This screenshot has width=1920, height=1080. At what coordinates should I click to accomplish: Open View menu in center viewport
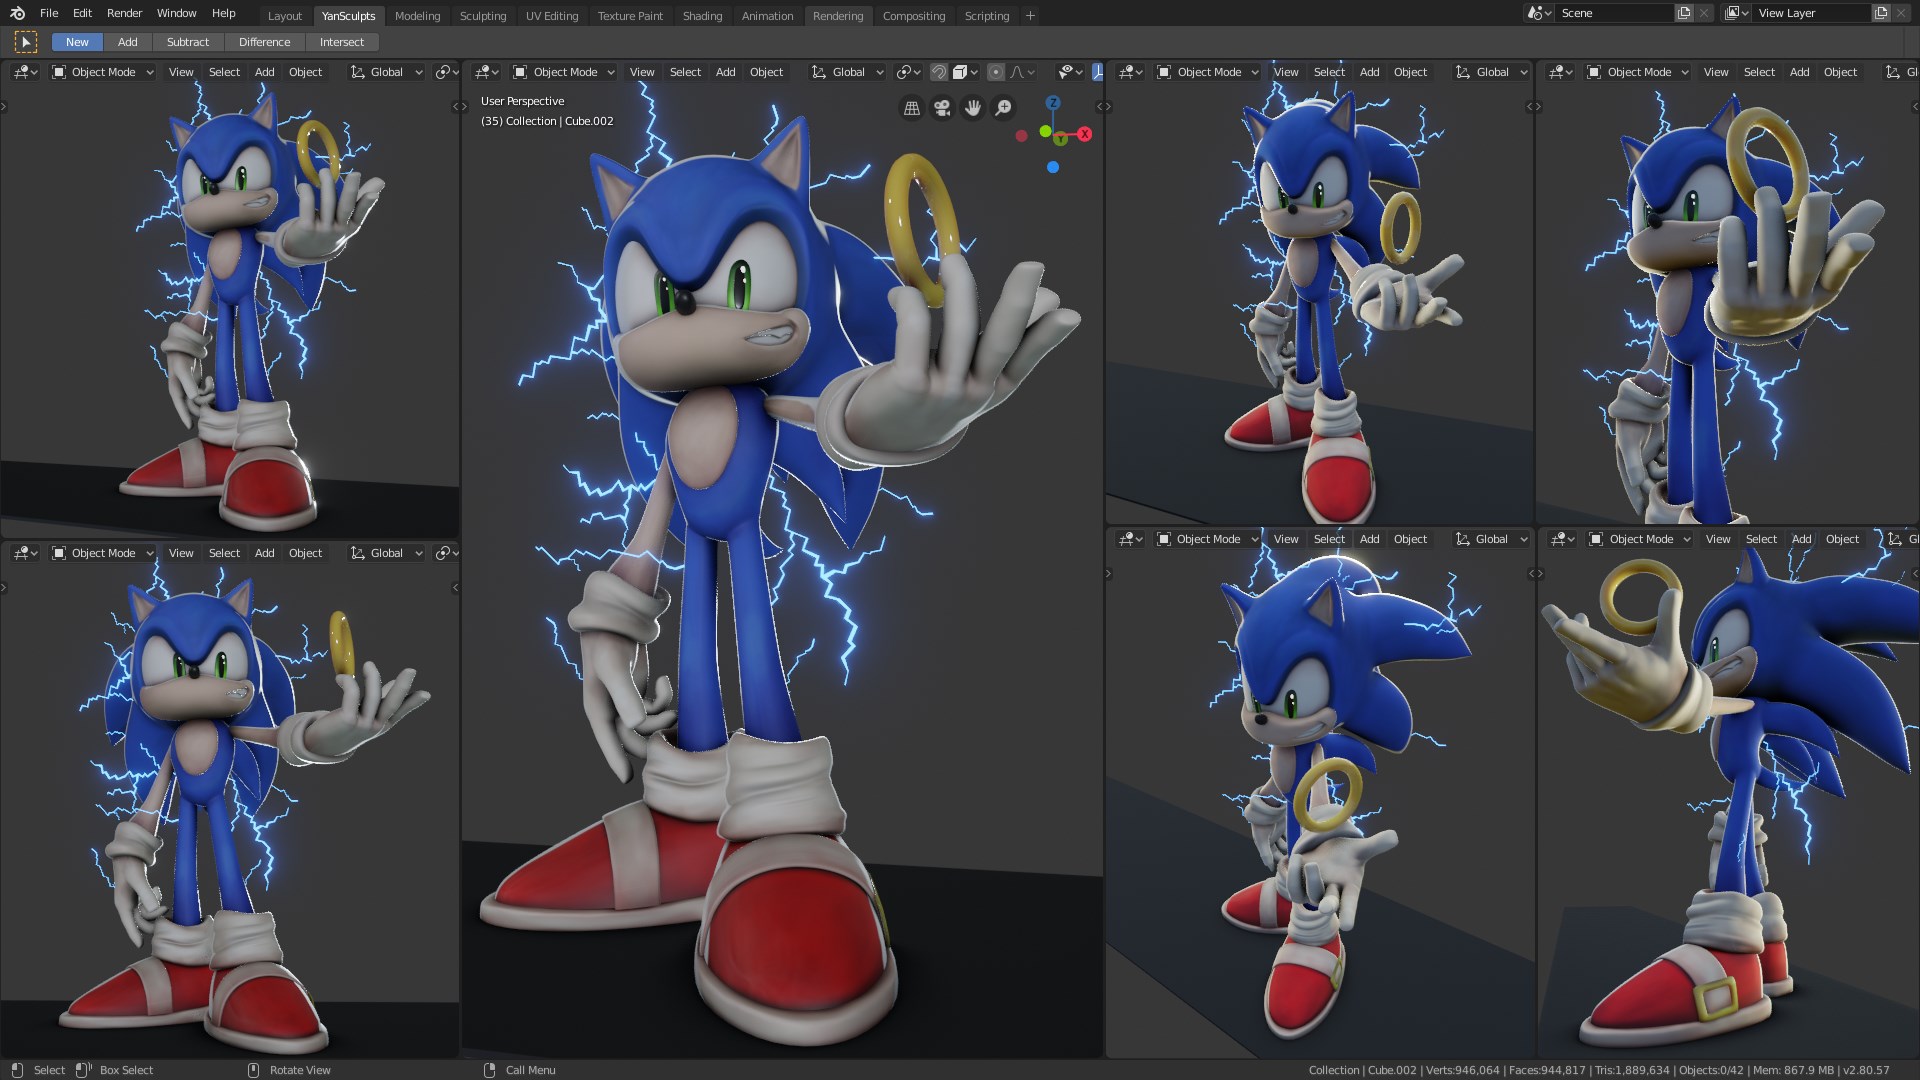[642, 72]
